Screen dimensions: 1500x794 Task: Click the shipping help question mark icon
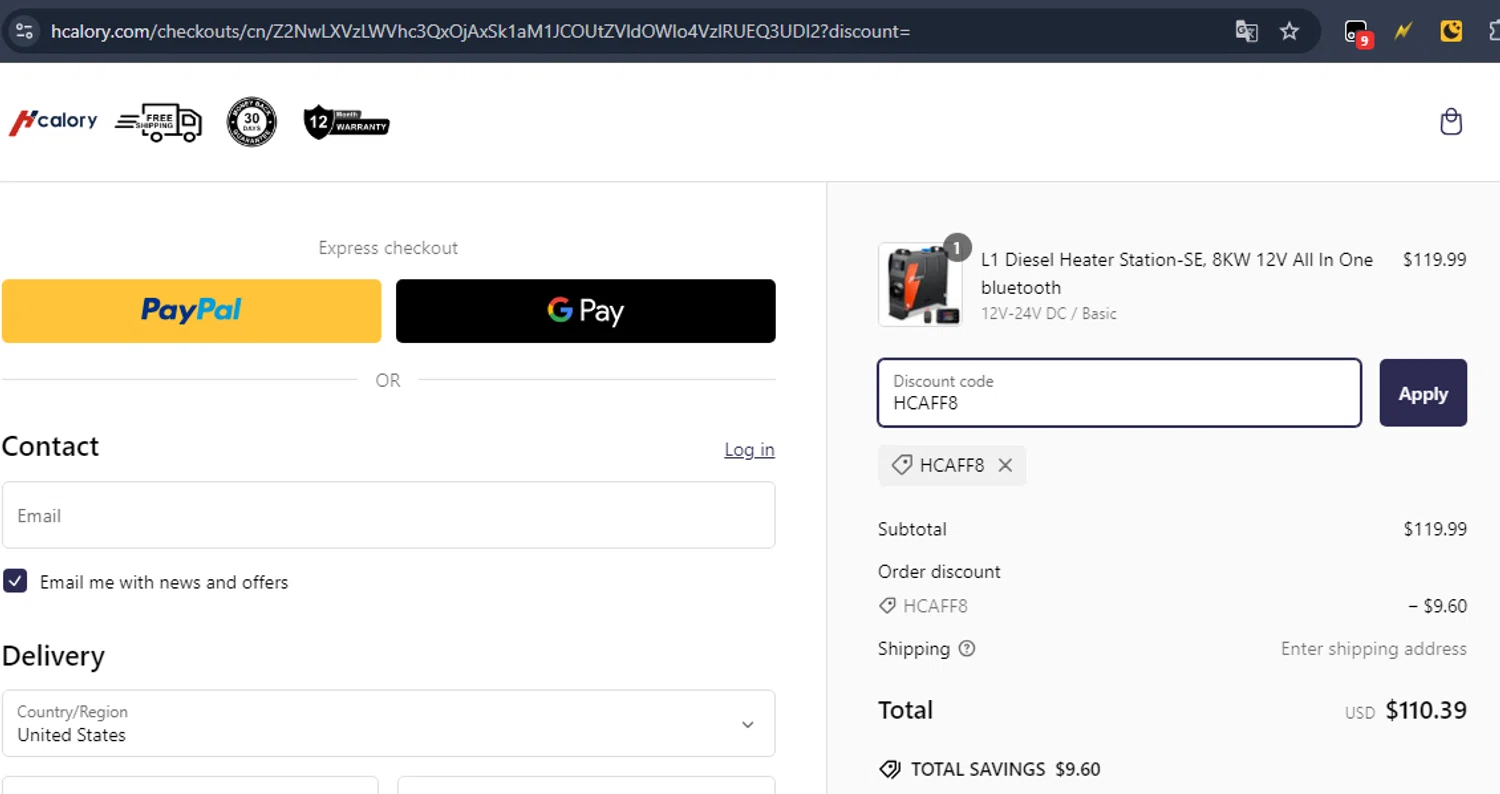pyautogui.click(x=967, y=649)
